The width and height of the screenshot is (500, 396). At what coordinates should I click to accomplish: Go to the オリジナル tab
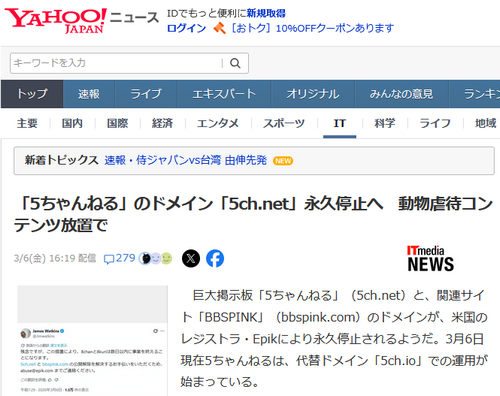point(313,94)
